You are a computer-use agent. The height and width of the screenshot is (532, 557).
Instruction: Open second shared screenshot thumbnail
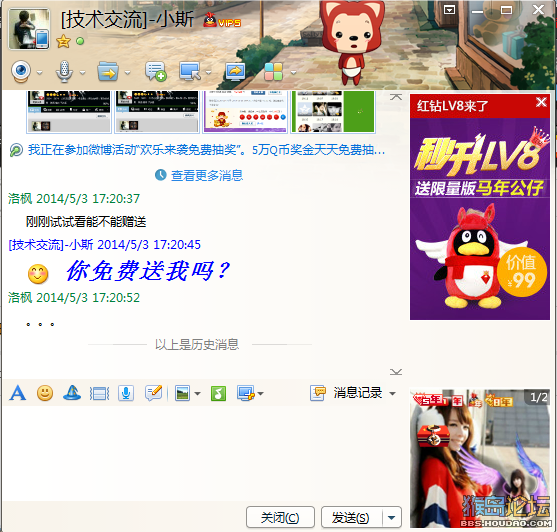(157, 112)
